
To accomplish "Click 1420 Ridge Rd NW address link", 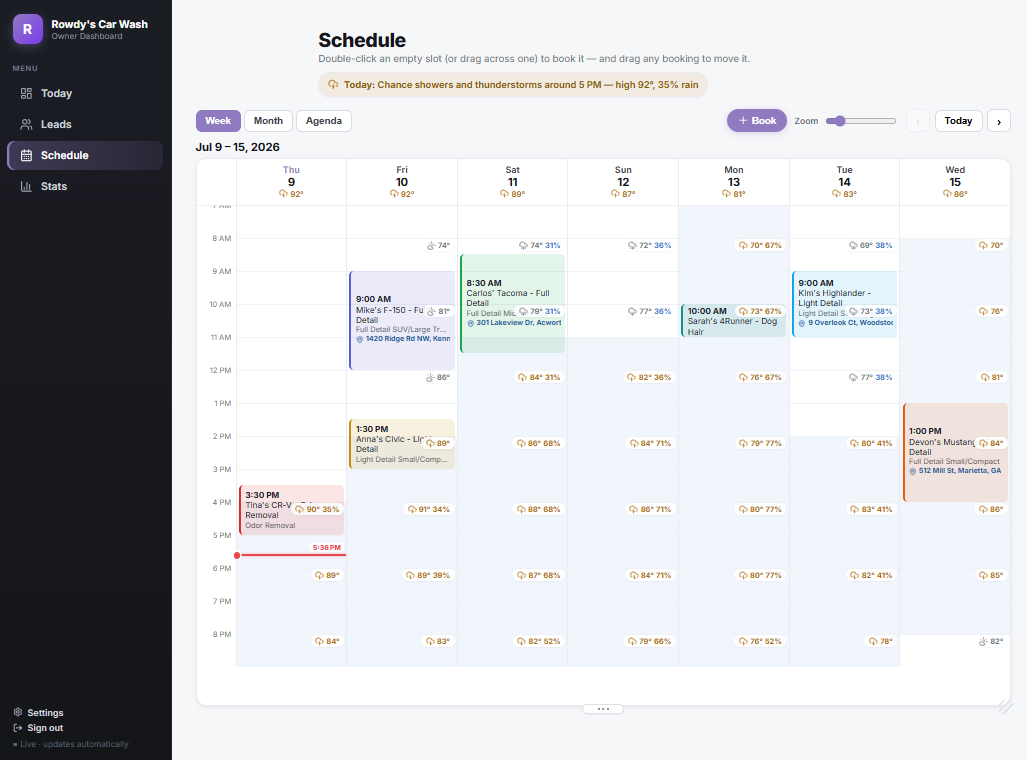I will [x=407, y=339].
